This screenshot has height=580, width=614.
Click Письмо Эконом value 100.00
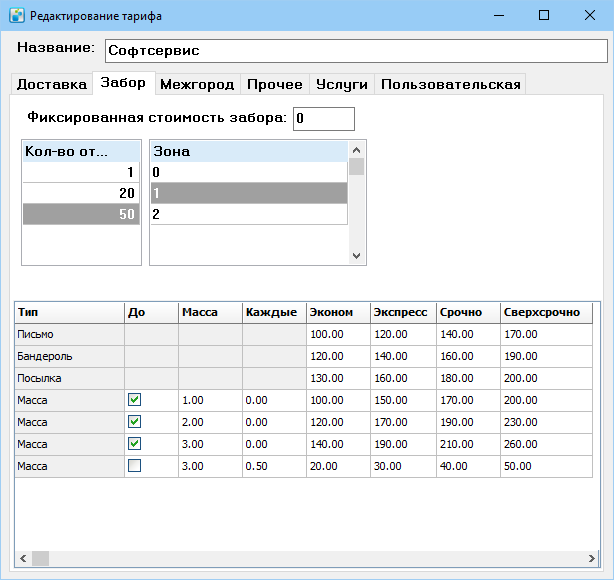(x=338, y=334)
